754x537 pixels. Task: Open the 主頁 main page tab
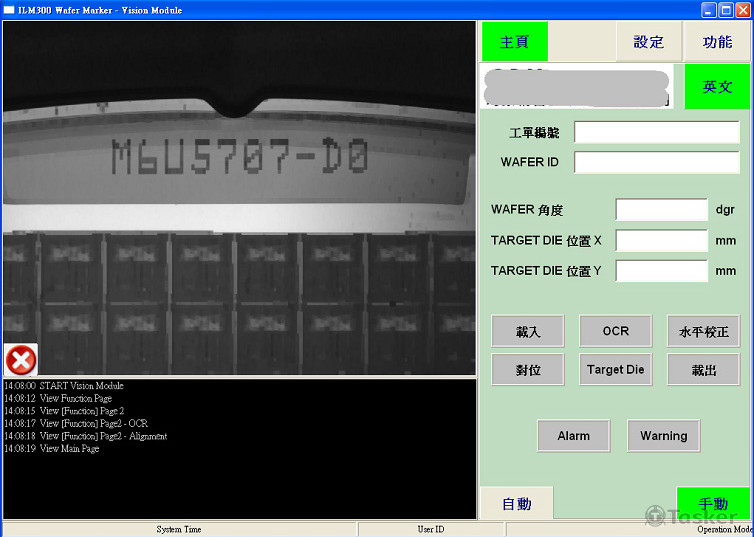(x=514, y=42)
